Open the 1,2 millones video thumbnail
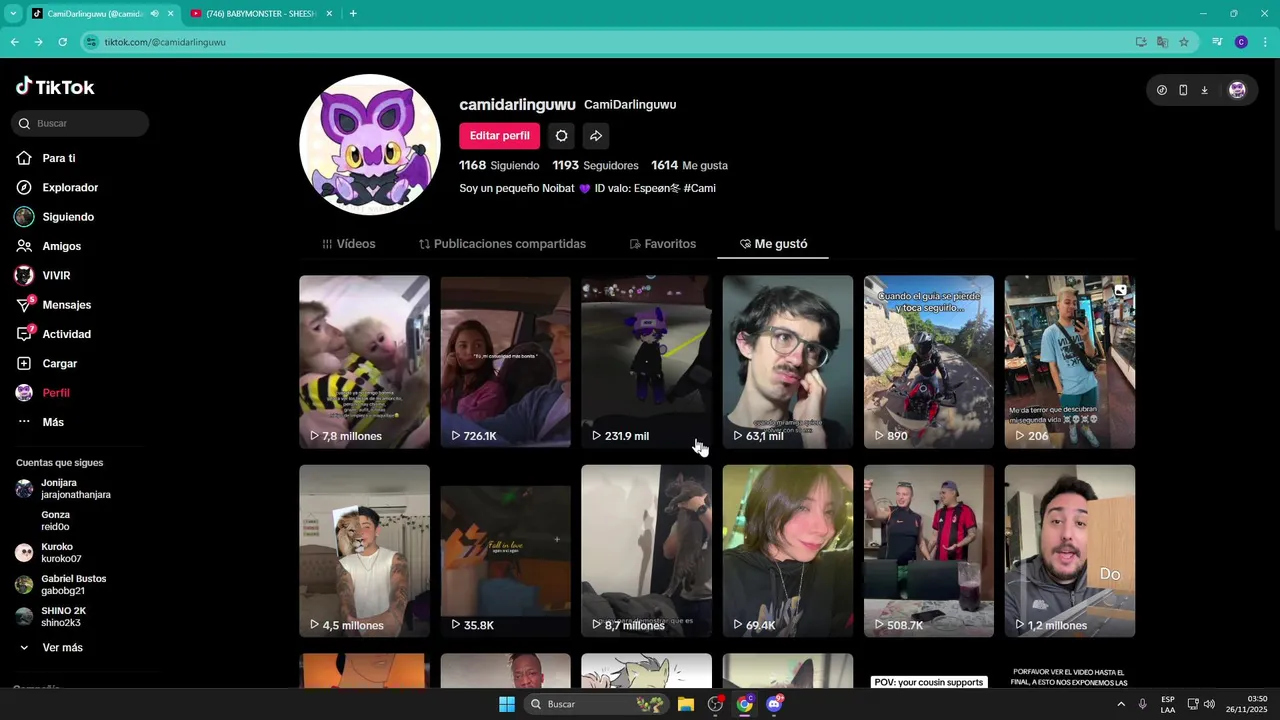The width and height of the screenshot is (1280, 720). (x=1069, y=551)
